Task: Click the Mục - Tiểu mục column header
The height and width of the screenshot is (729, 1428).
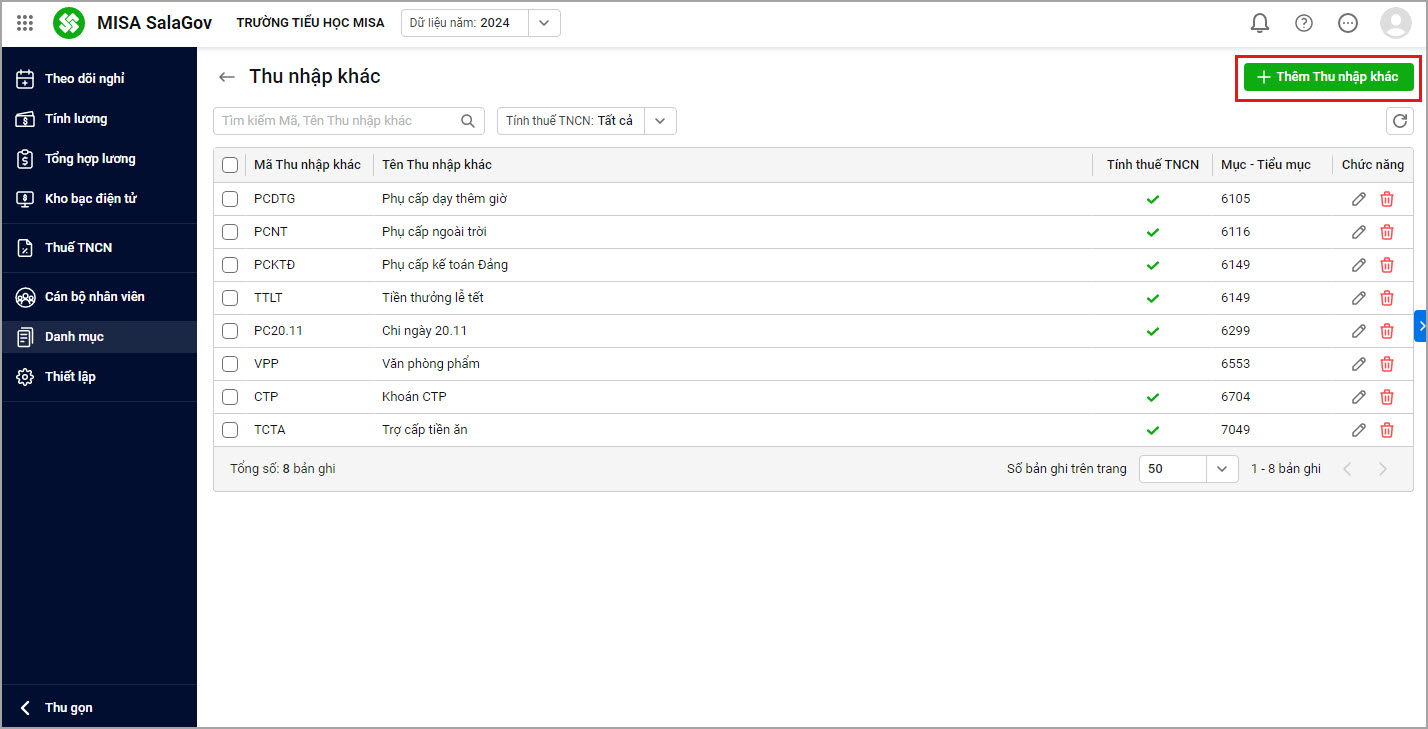Action: (x=1265, y=165)
